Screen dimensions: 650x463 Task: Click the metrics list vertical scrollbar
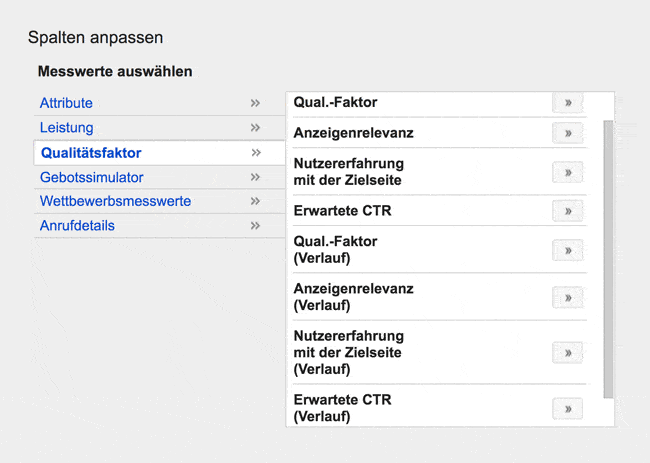(x=608, y=259)
